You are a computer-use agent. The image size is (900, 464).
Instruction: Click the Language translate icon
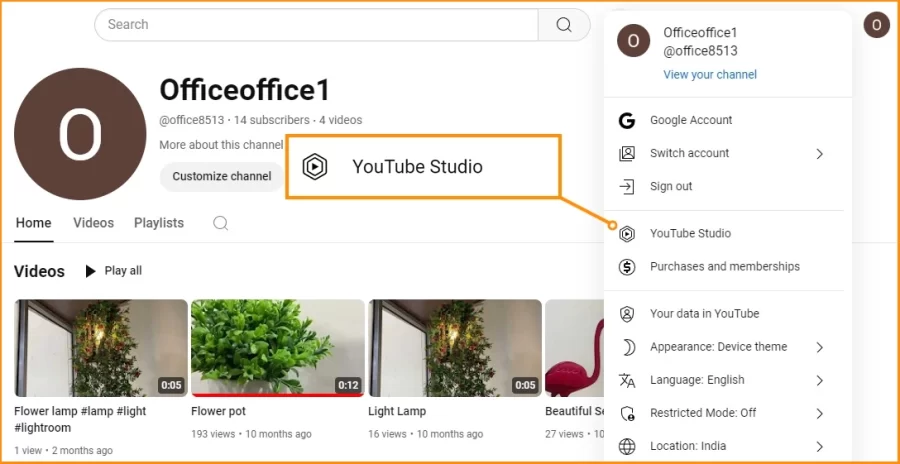pyautogui.click(x=627, y=380)
